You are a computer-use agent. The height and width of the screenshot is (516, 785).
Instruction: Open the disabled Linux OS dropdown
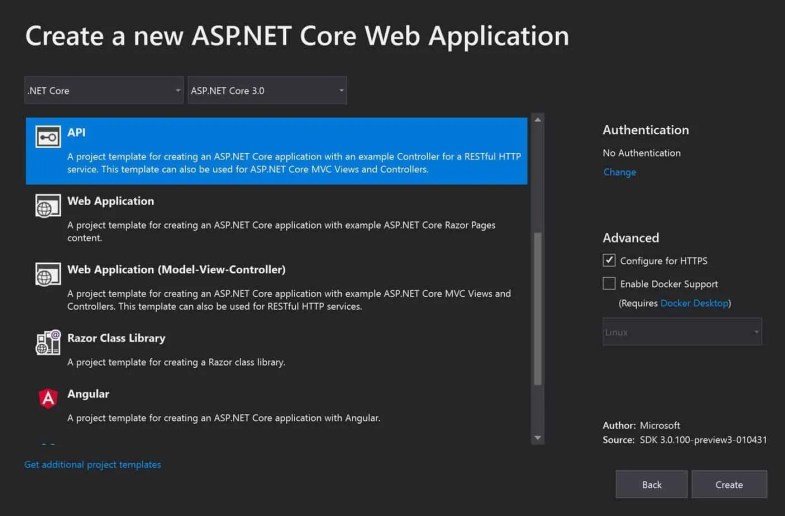682,332
